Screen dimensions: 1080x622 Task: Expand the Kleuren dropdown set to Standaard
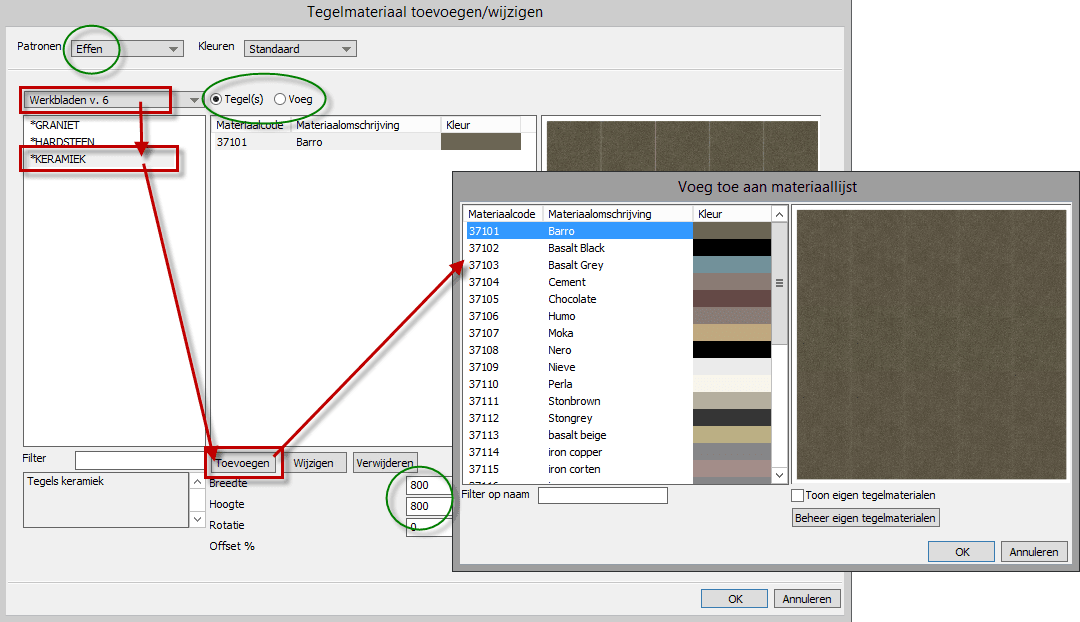pos(300,49)
